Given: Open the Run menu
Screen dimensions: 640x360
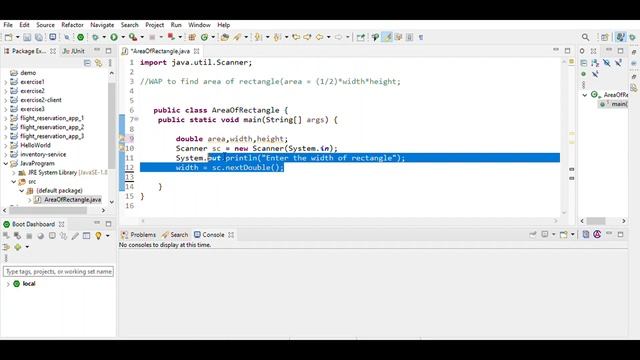Looking at the screenshot, I should [176, 25].
